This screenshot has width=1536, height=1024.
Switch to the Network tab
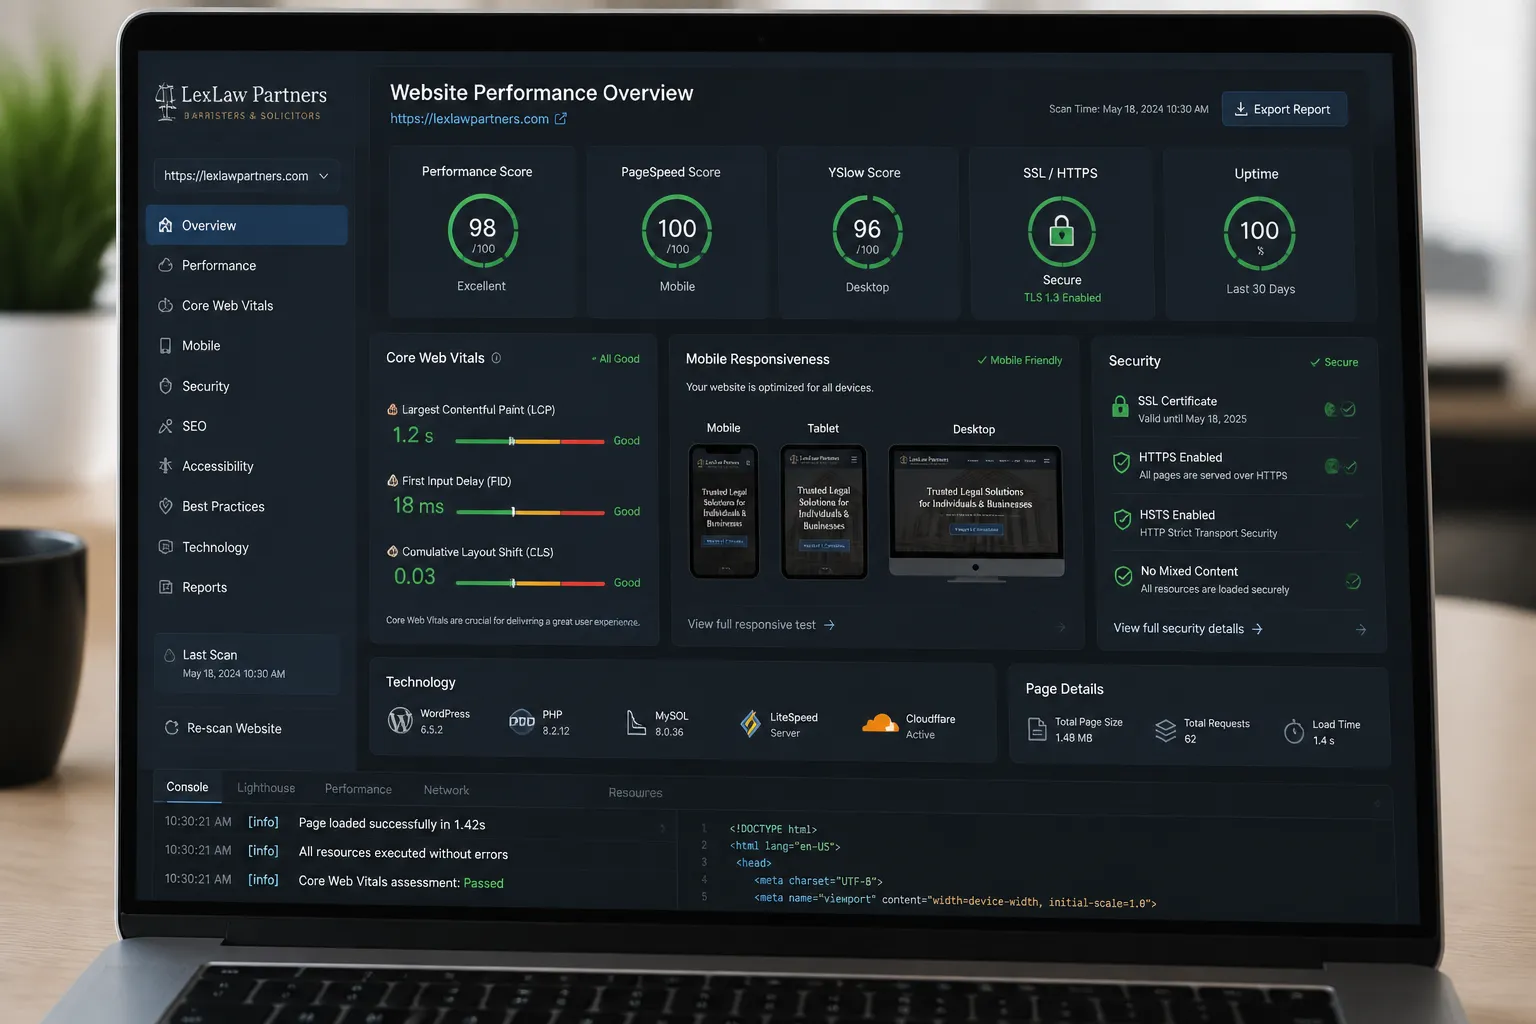click(x=446, y=790)
